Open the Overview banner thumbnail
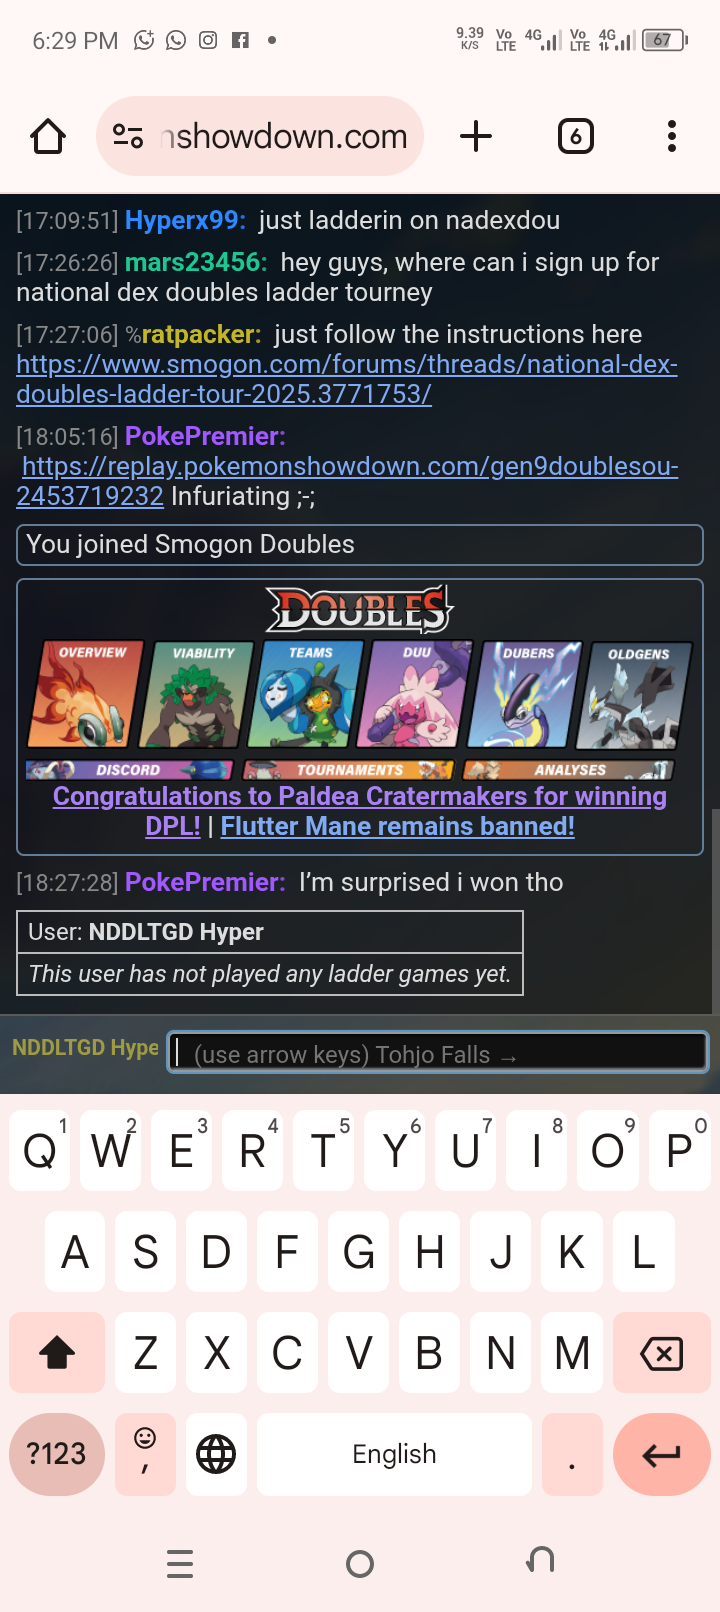The image size is (720, 1612). point(85,695)
